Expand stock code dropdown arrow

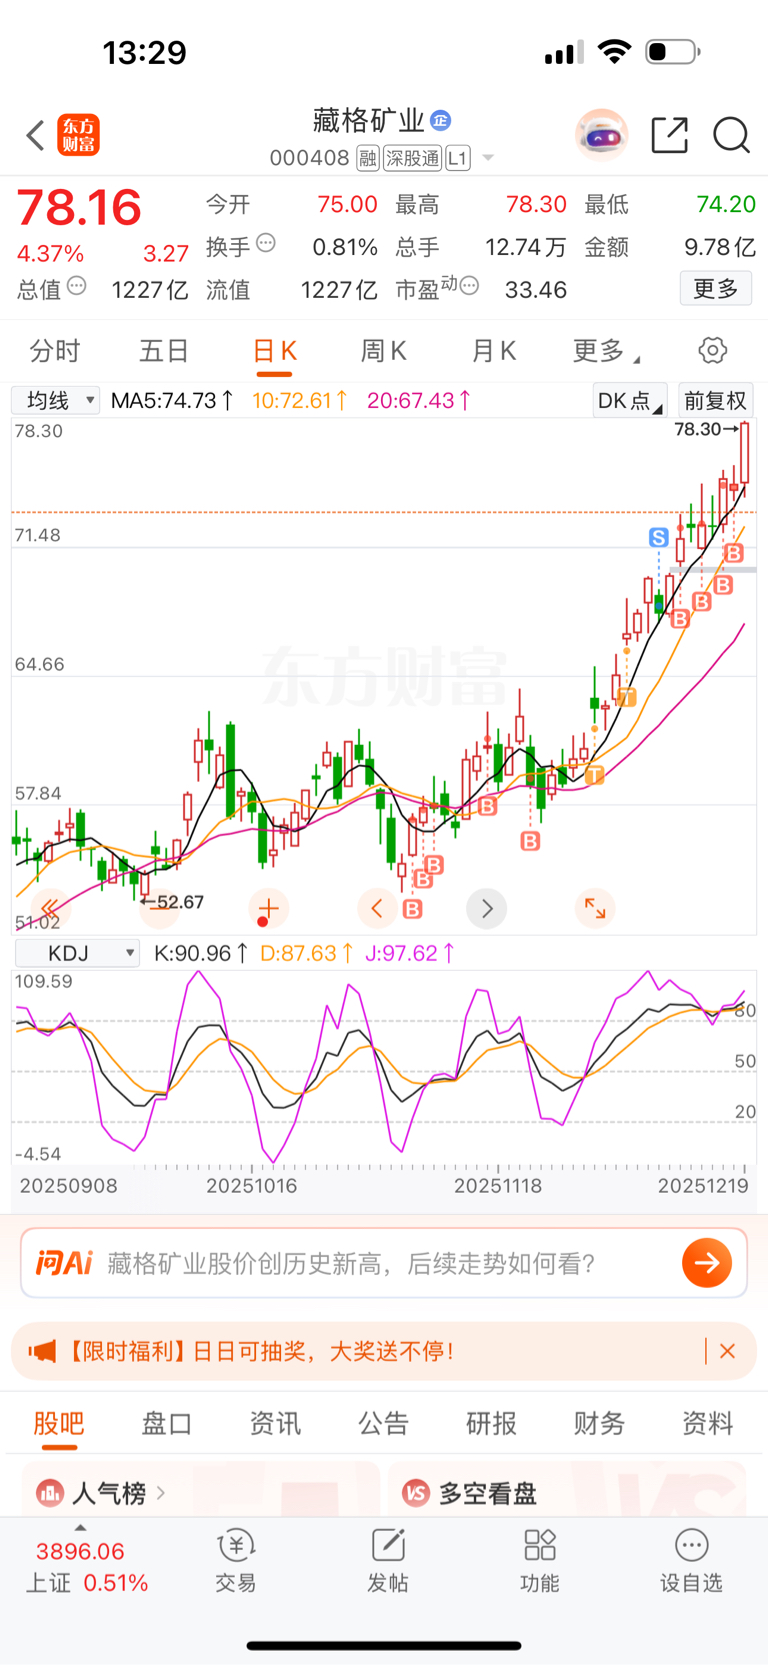click(x=488, y=158)
